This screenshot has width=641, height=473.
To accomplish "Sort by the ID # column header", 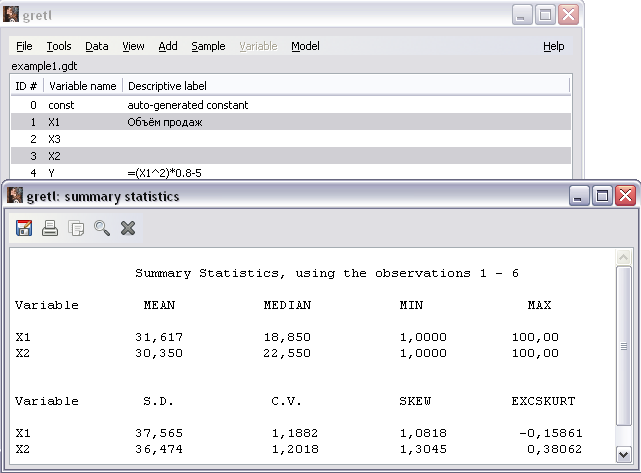I will coord(27,86).
